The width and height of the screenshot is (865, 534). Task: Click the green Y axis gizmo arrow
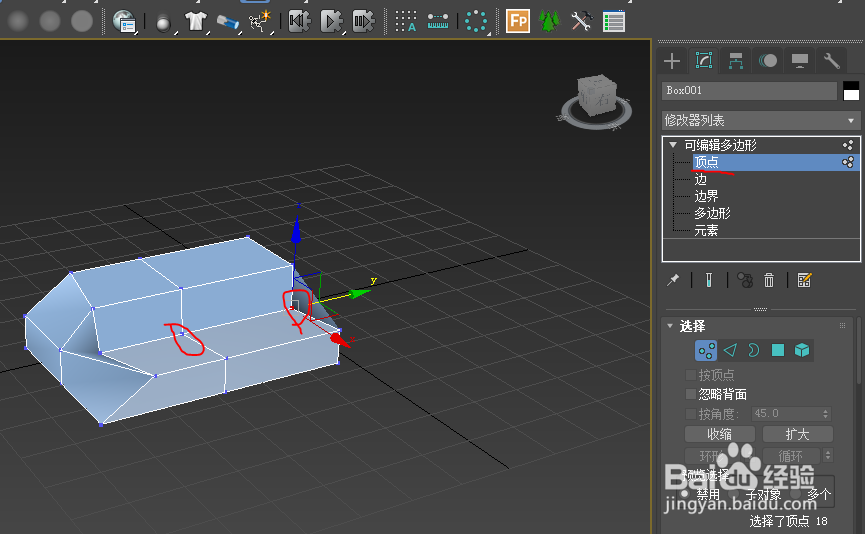(x=360, y=293)
